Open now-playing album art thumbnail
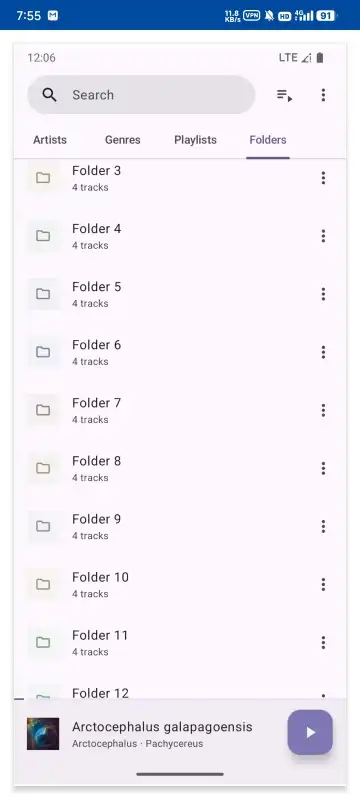Image resolution: width=360 pixels, height=800 pixels. tap(43, 734)
